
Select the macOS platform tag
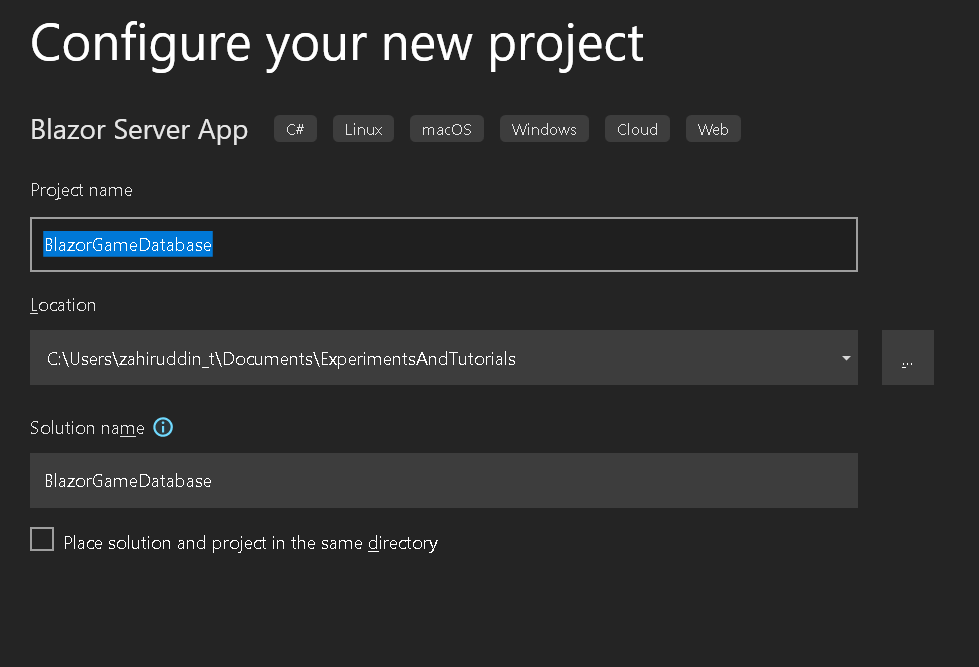pyautogui.click(x=446, y=129)
